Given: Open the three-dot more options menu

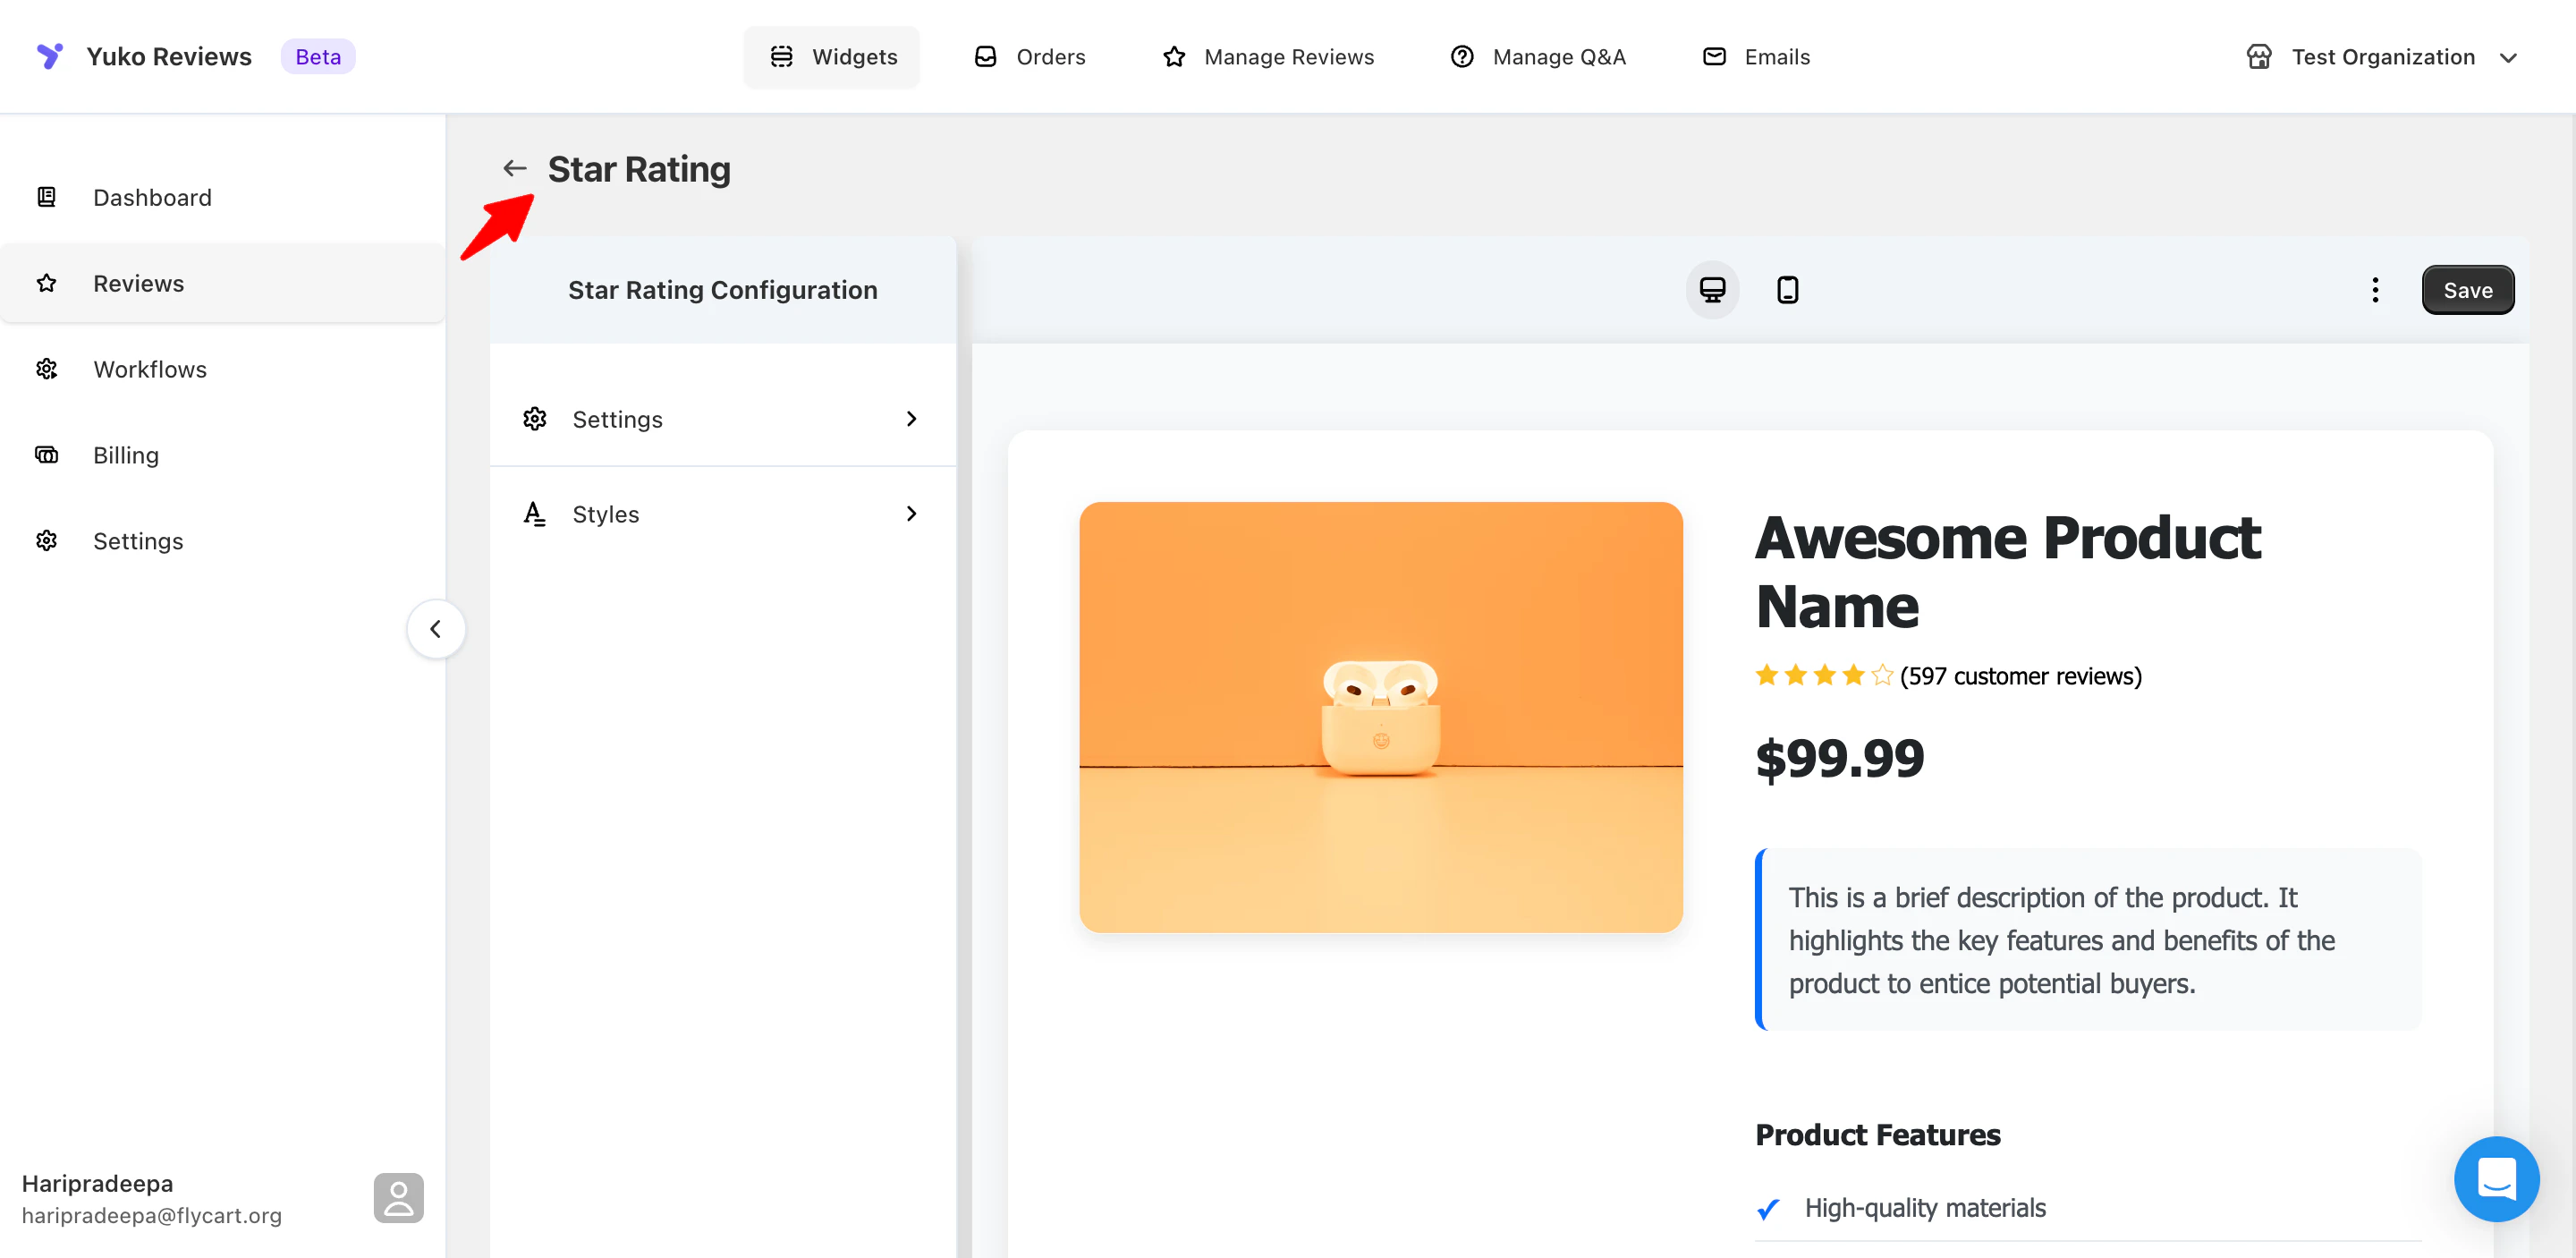Looking at the screenshot, I should pos(2375,290).
